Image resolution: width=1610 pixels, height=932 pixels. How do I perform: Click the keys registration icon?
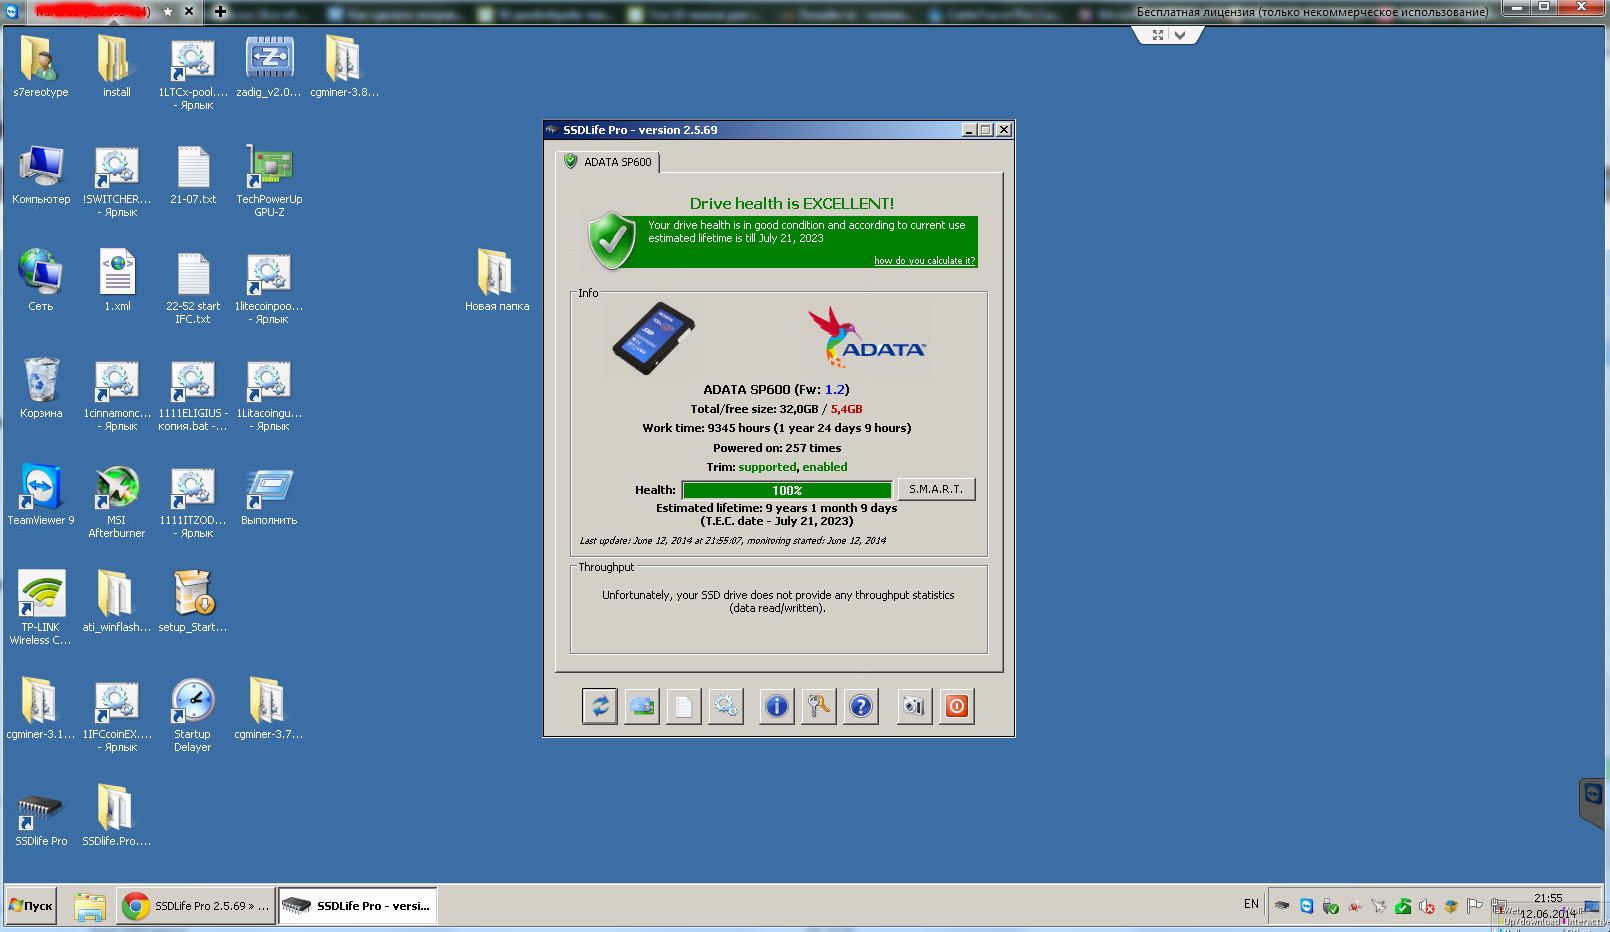pyautogui.click(x=819, y=707)
